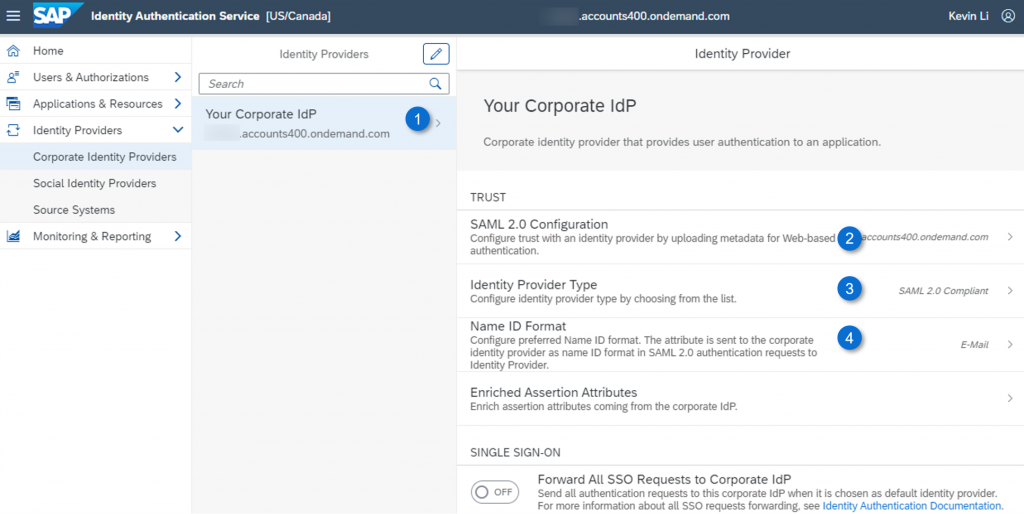
Task: Select Social Identity Providers
Action: point(95,184)
